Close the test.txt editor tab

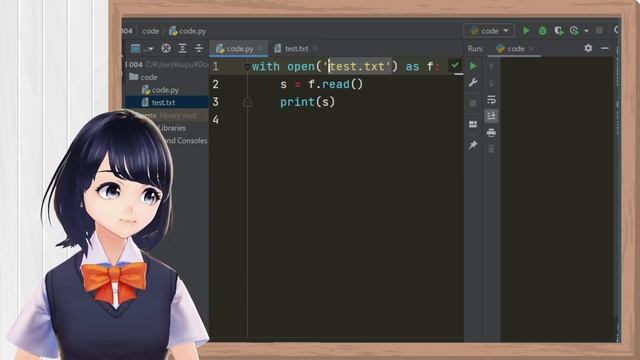point(315,49)
